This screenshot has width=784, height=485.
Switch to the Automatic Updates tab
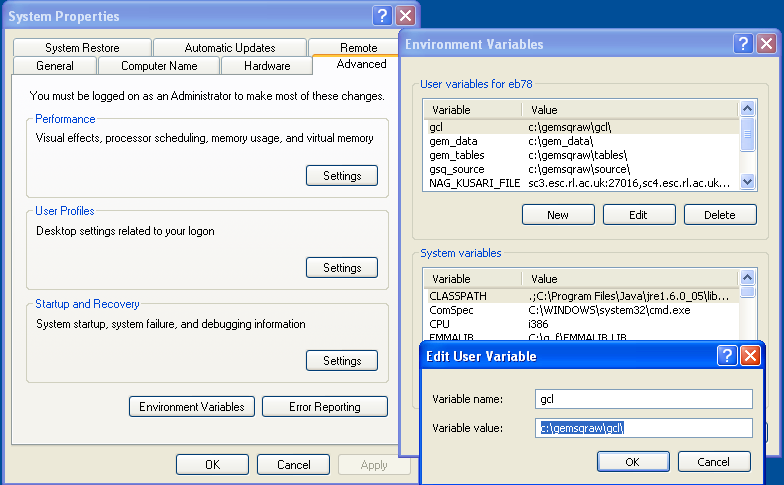pyautogui.click(x=230, y=48)
